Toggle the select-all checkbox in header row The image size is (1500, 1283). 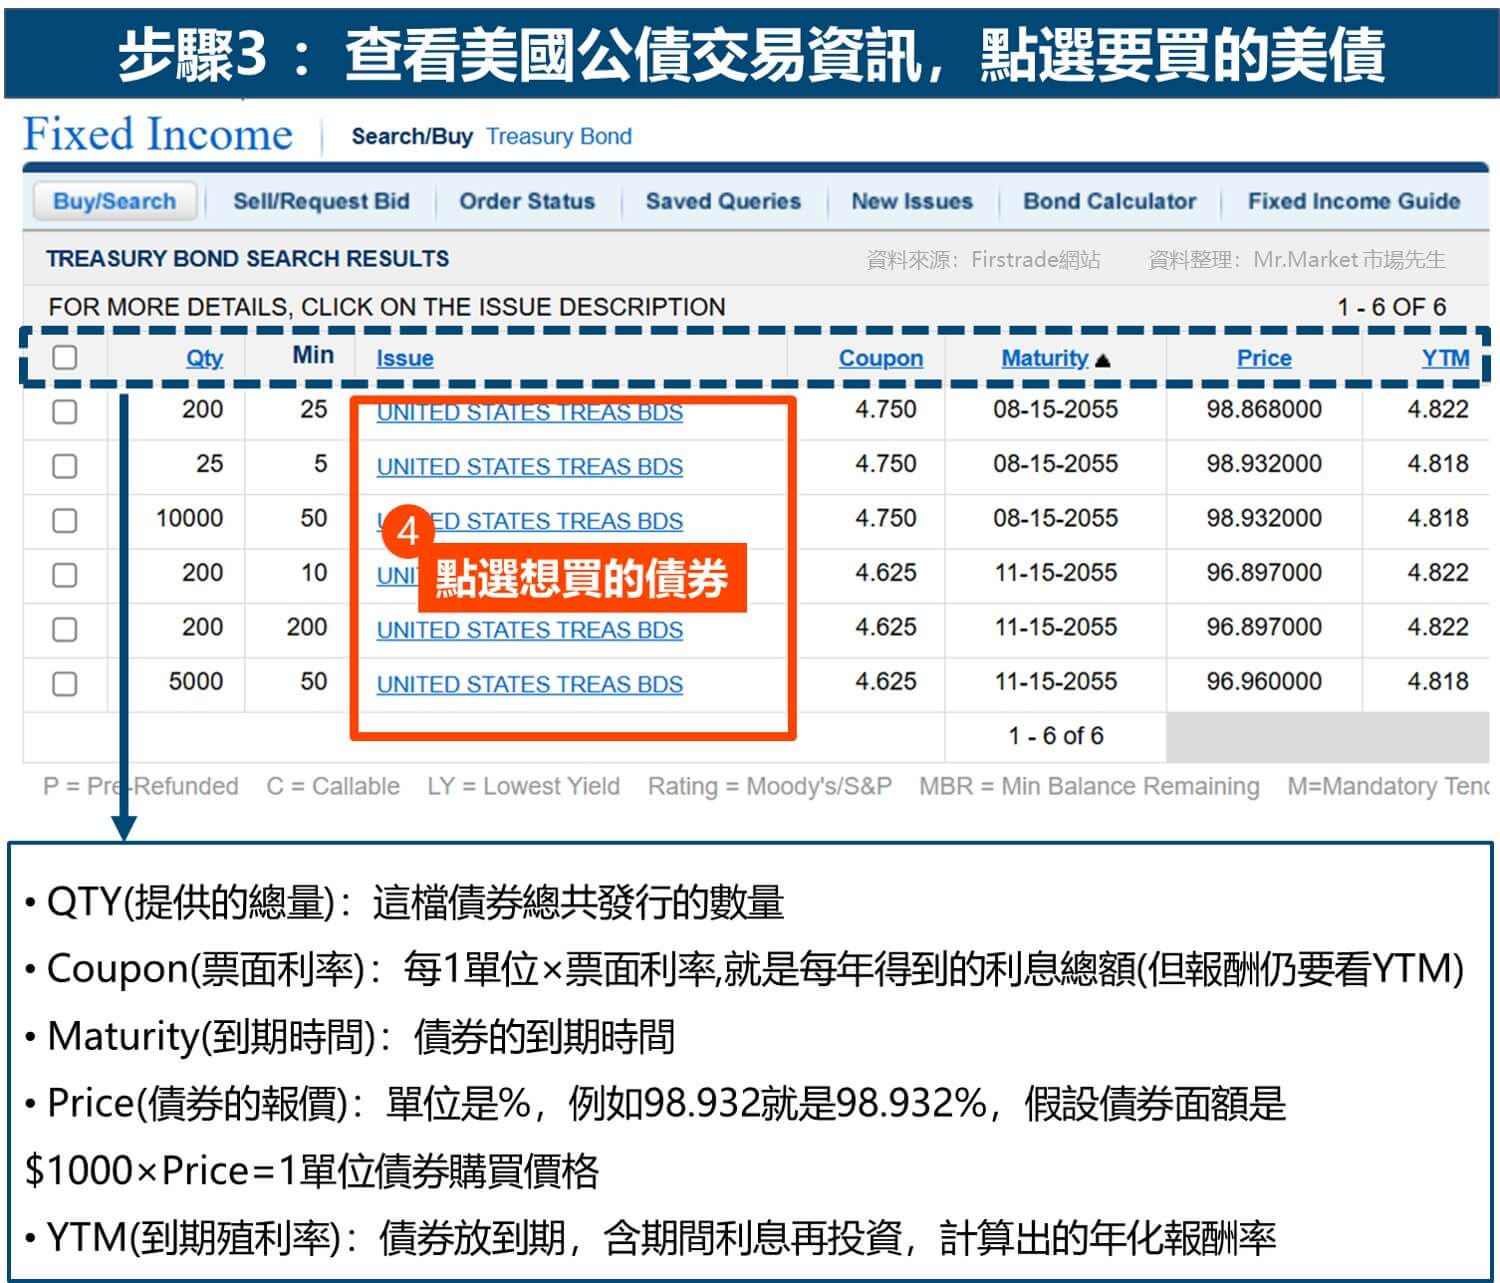[65, 357]
